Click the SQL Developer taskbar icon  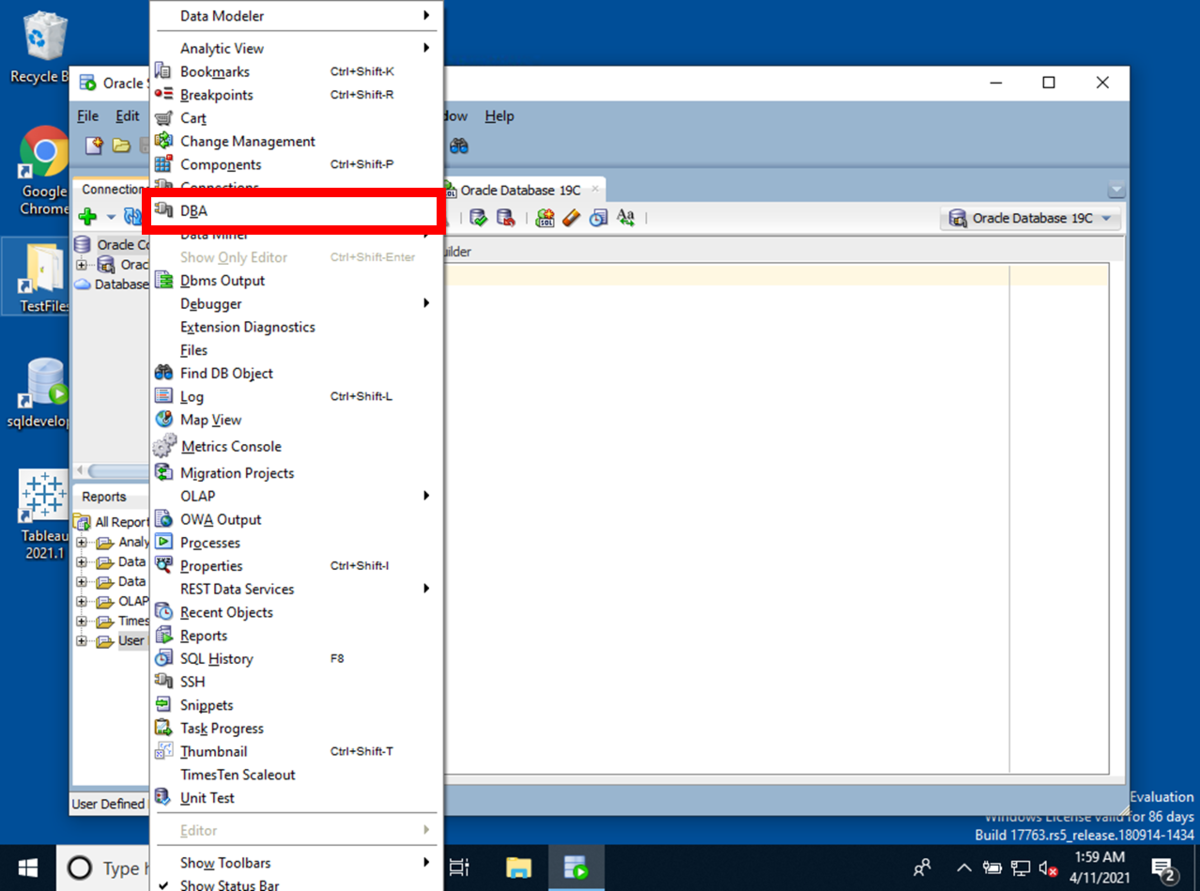click(x=575, y=867)
